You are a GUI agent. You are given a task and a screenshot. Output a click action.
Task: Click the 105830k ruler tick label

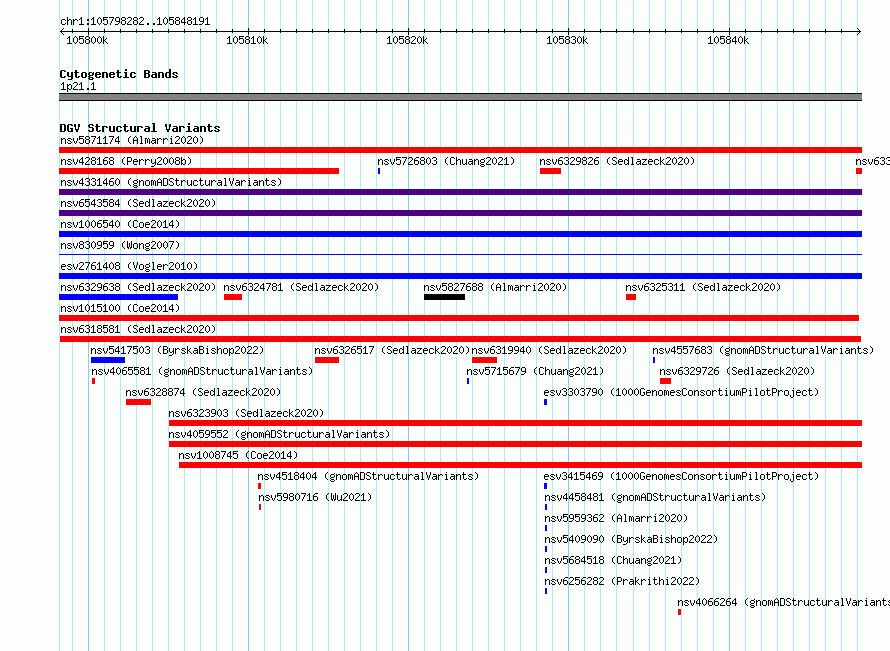[567, 40]
